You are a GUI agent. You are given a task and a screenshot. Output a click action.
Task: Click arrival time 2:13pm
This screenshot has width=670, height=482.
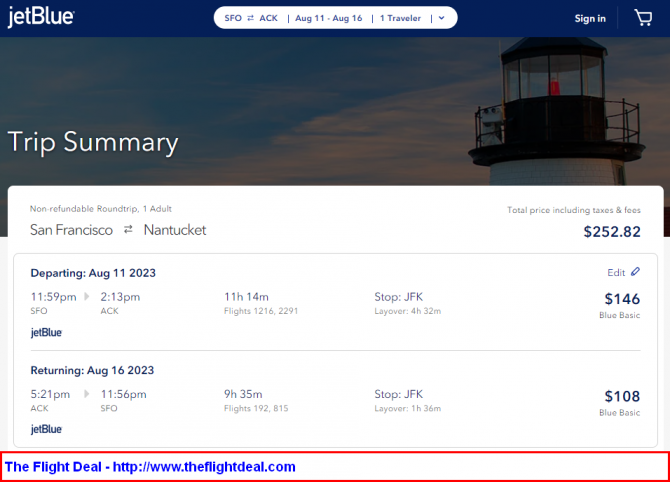click(x=120, y=297)
